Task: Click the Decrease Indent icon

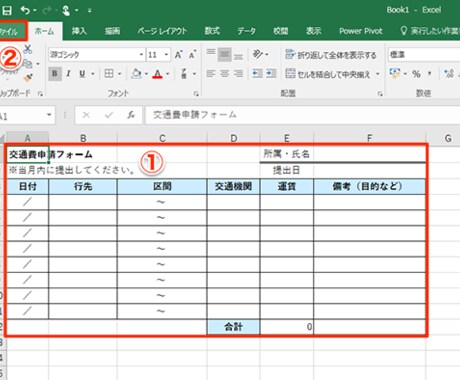Action: point(257,73)
